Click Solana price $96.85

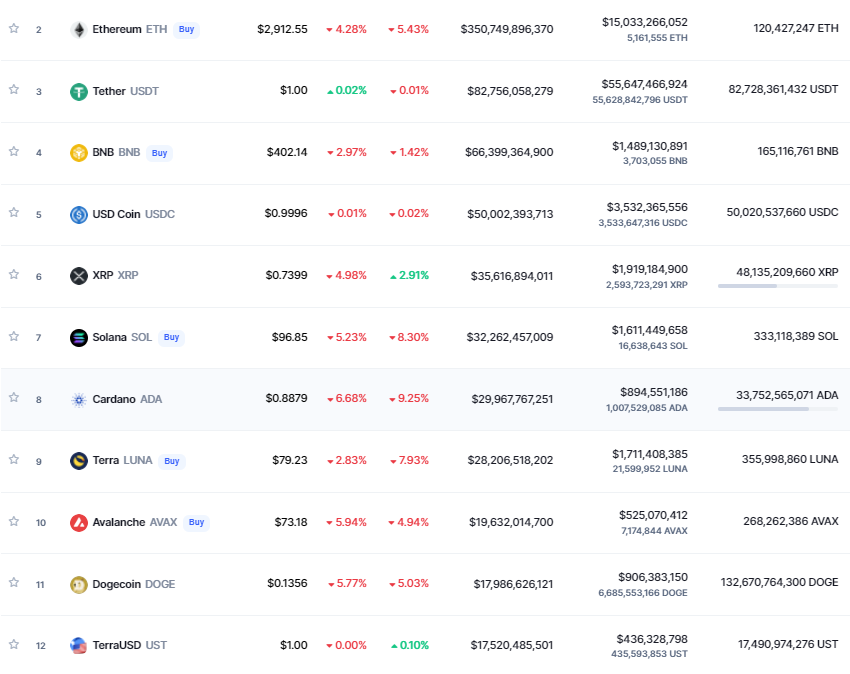[x=289, y=337]
